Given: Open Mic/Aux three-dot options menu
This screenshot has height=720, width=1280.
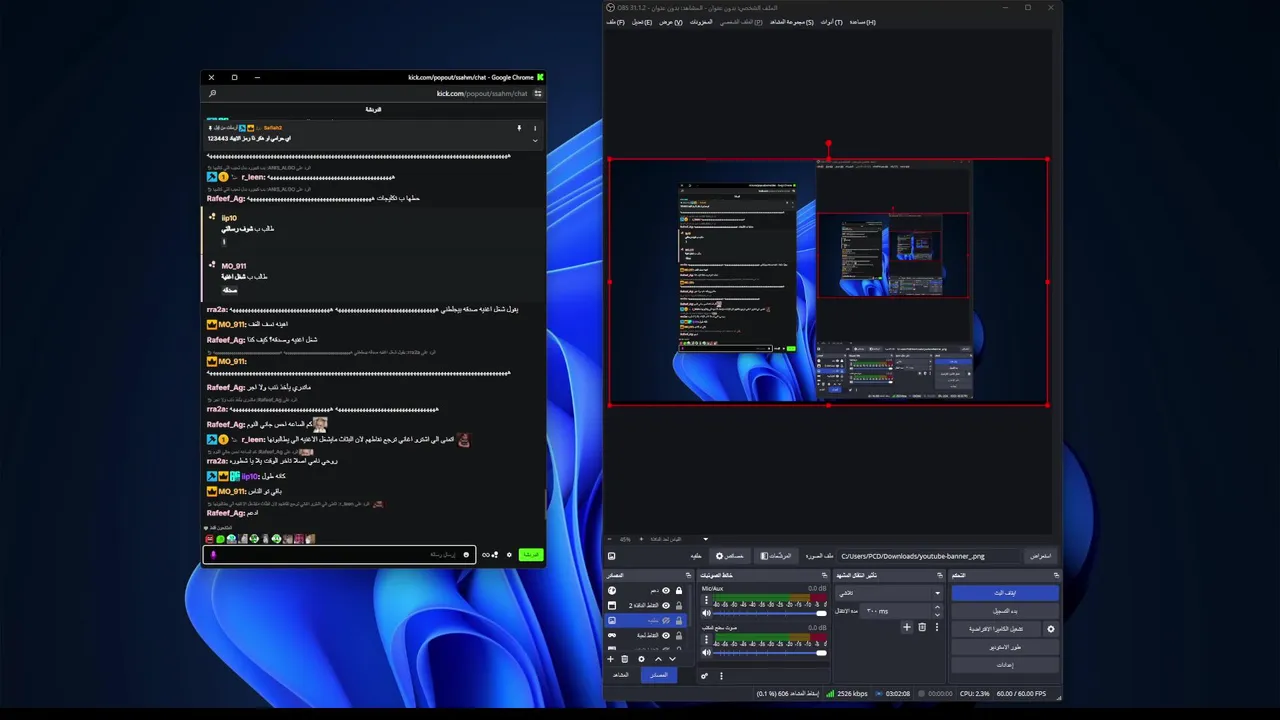Looking at the screenshot, I should [x=706, y=599].
